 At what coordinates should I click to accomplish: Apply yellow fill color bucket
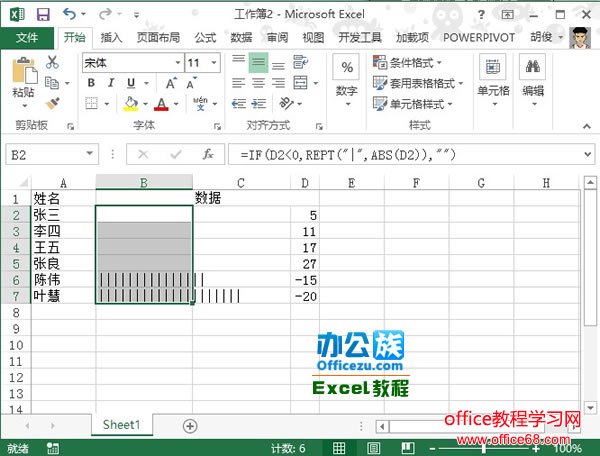(x=131, y=103)
